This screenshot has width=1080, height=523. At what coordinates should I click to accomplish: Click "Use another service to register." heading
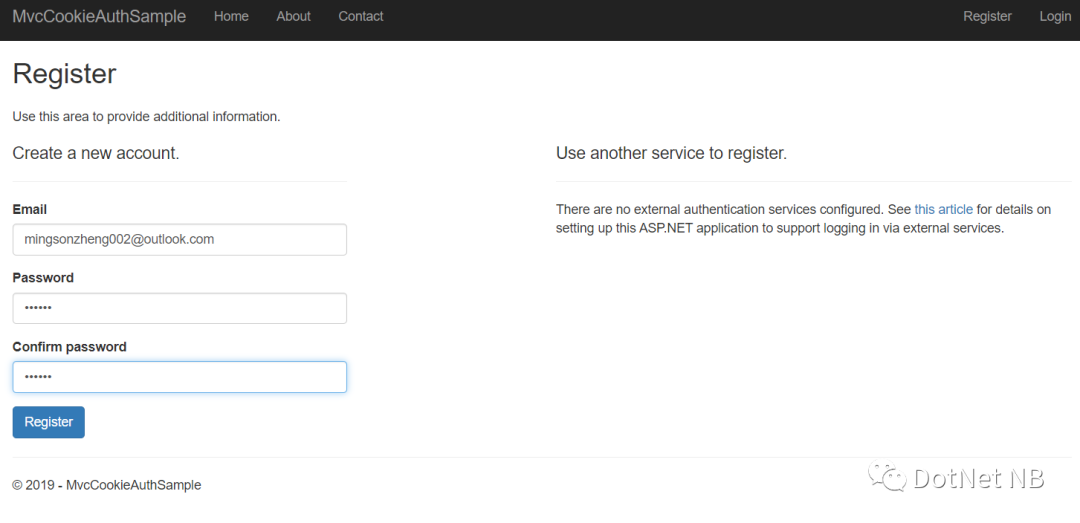coord(672,153)
